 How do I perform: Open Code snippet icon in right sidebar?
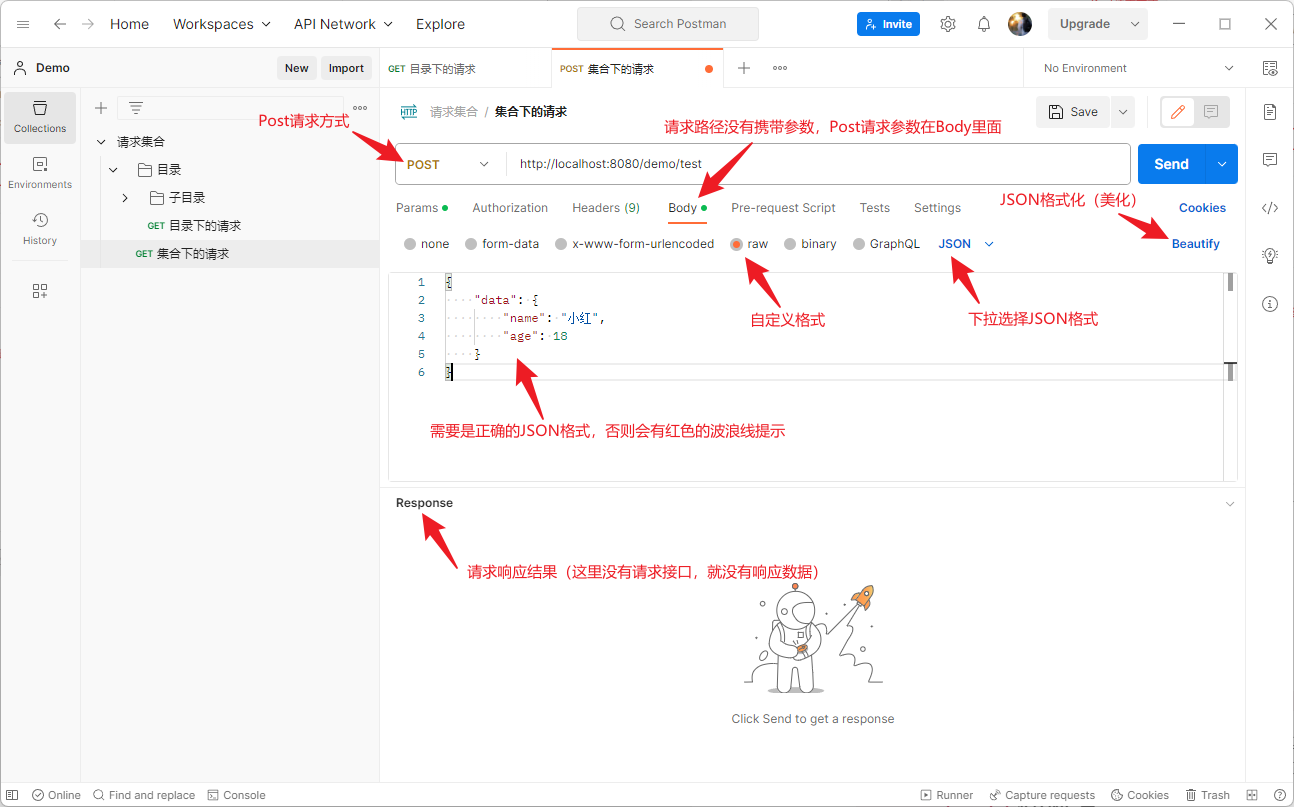pos(1270,208)
